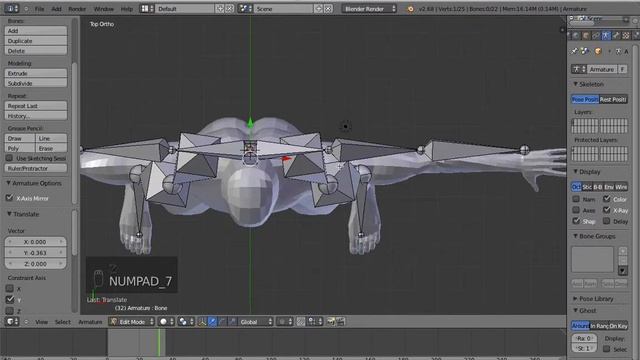Open the Bone properties tab icon

click(616, 36)
